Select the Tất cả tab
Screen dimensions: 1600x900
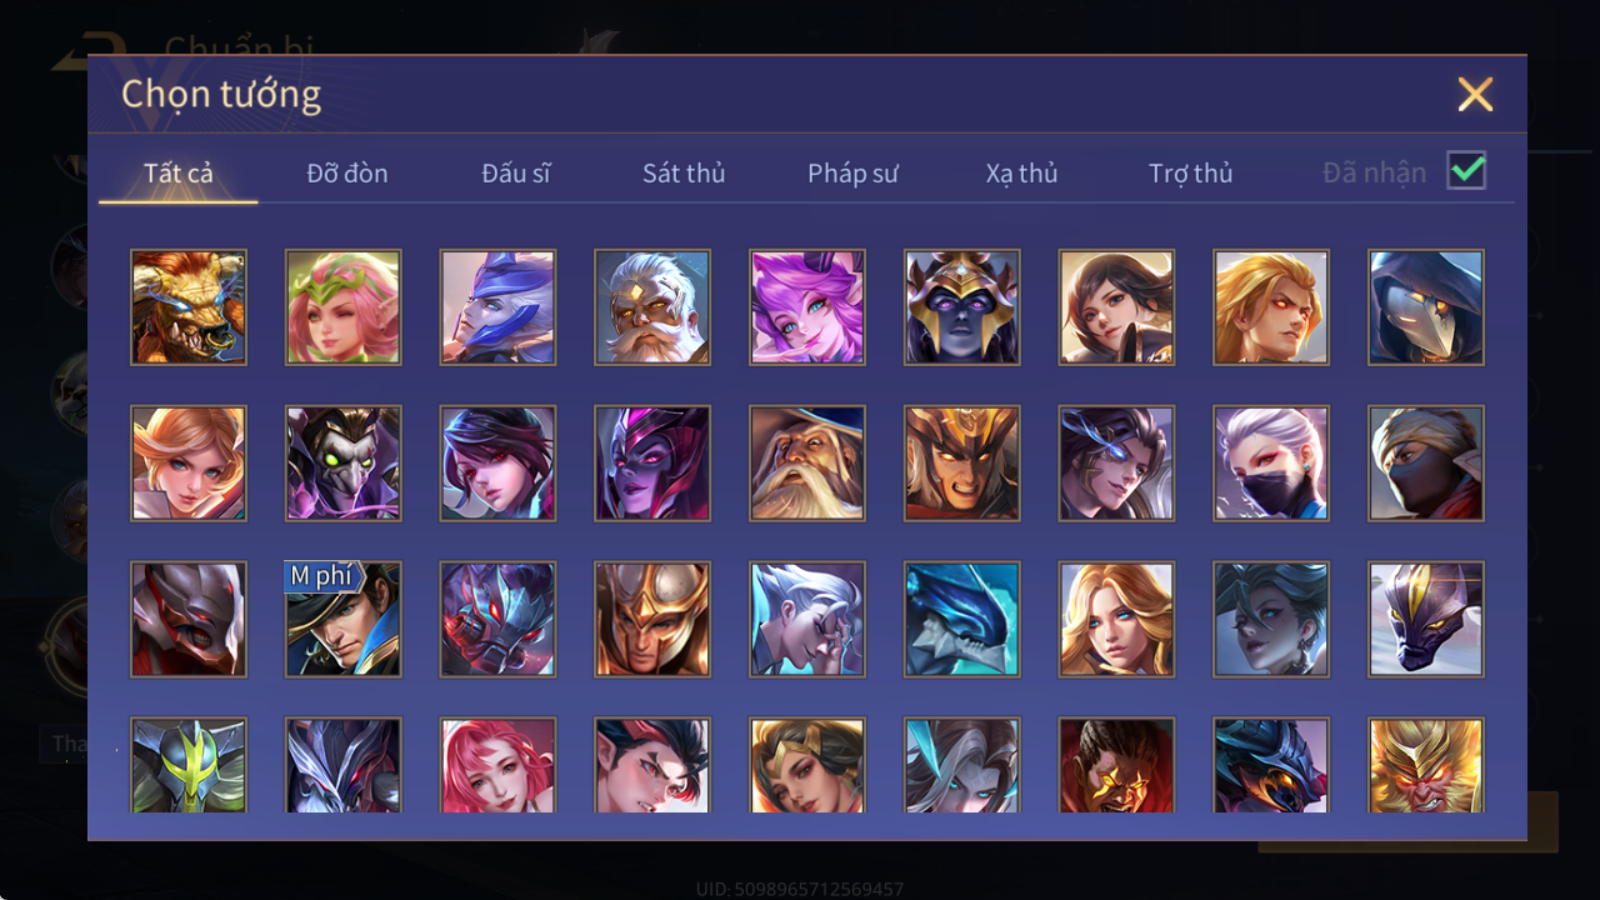pos(178,173)
